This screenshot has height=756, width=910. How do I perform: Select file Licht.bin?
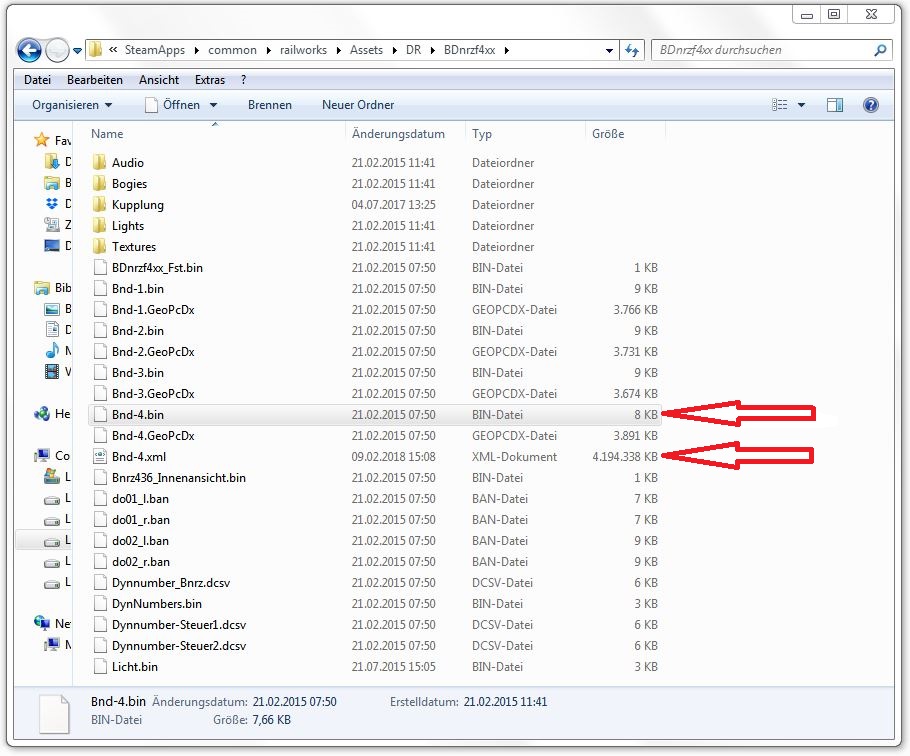point(135,667)
